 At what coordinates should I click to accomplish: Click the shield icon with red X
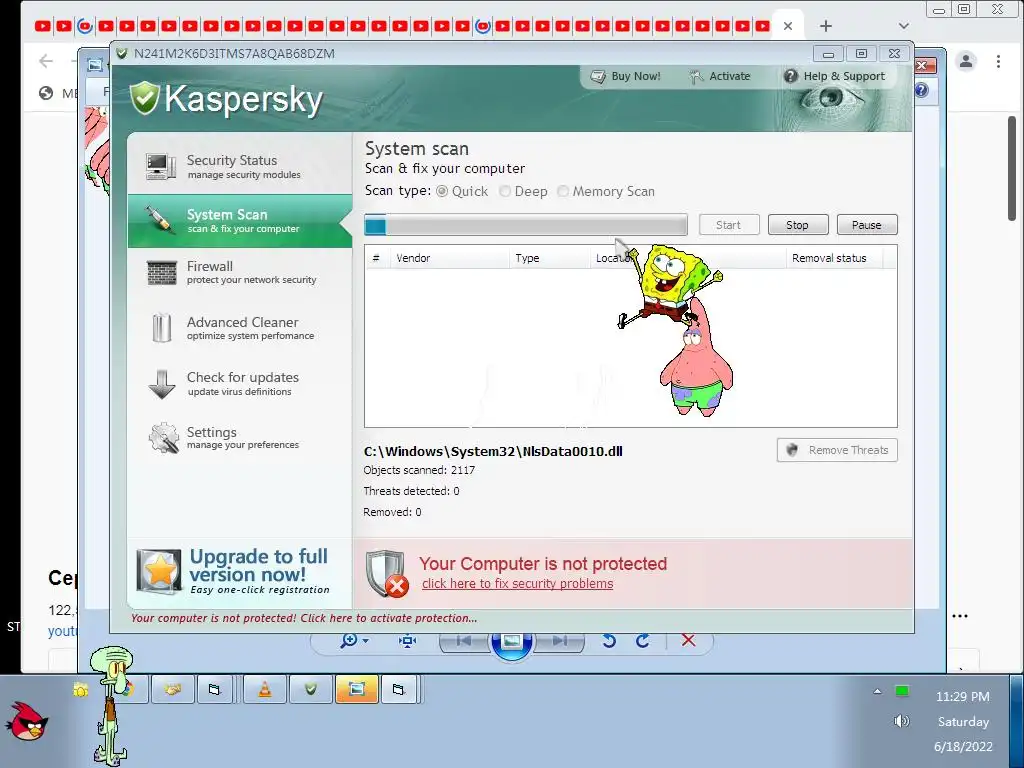(x=387, y=573)
